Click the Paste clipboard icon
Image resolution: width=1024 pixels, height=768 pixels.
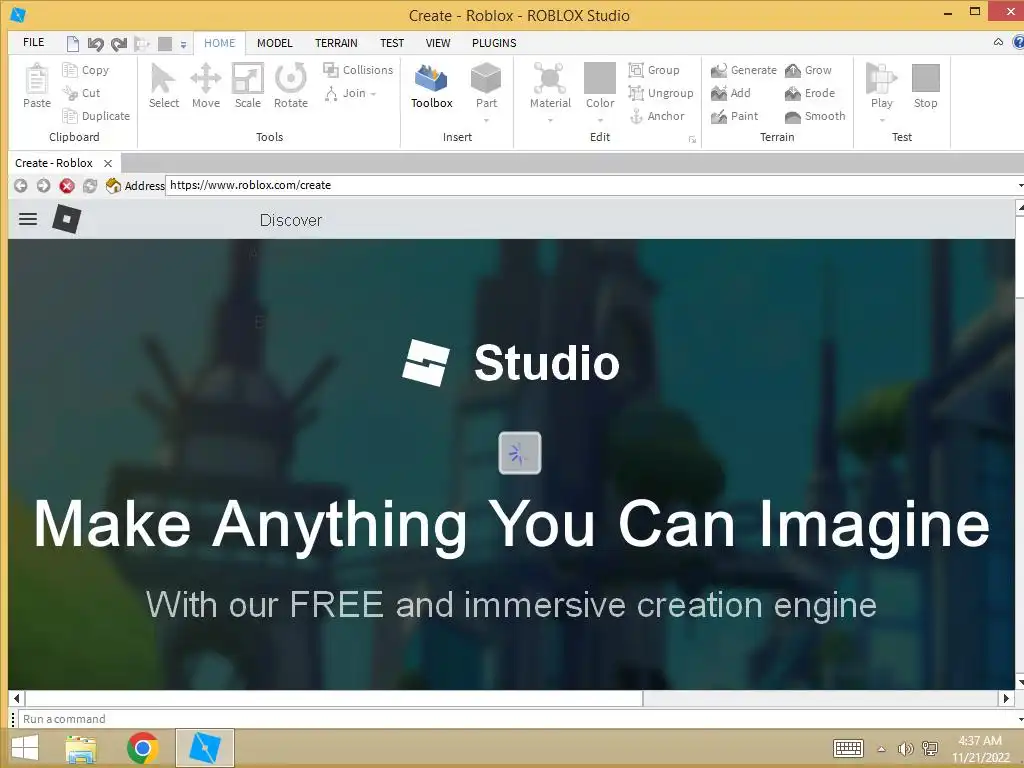37,86
